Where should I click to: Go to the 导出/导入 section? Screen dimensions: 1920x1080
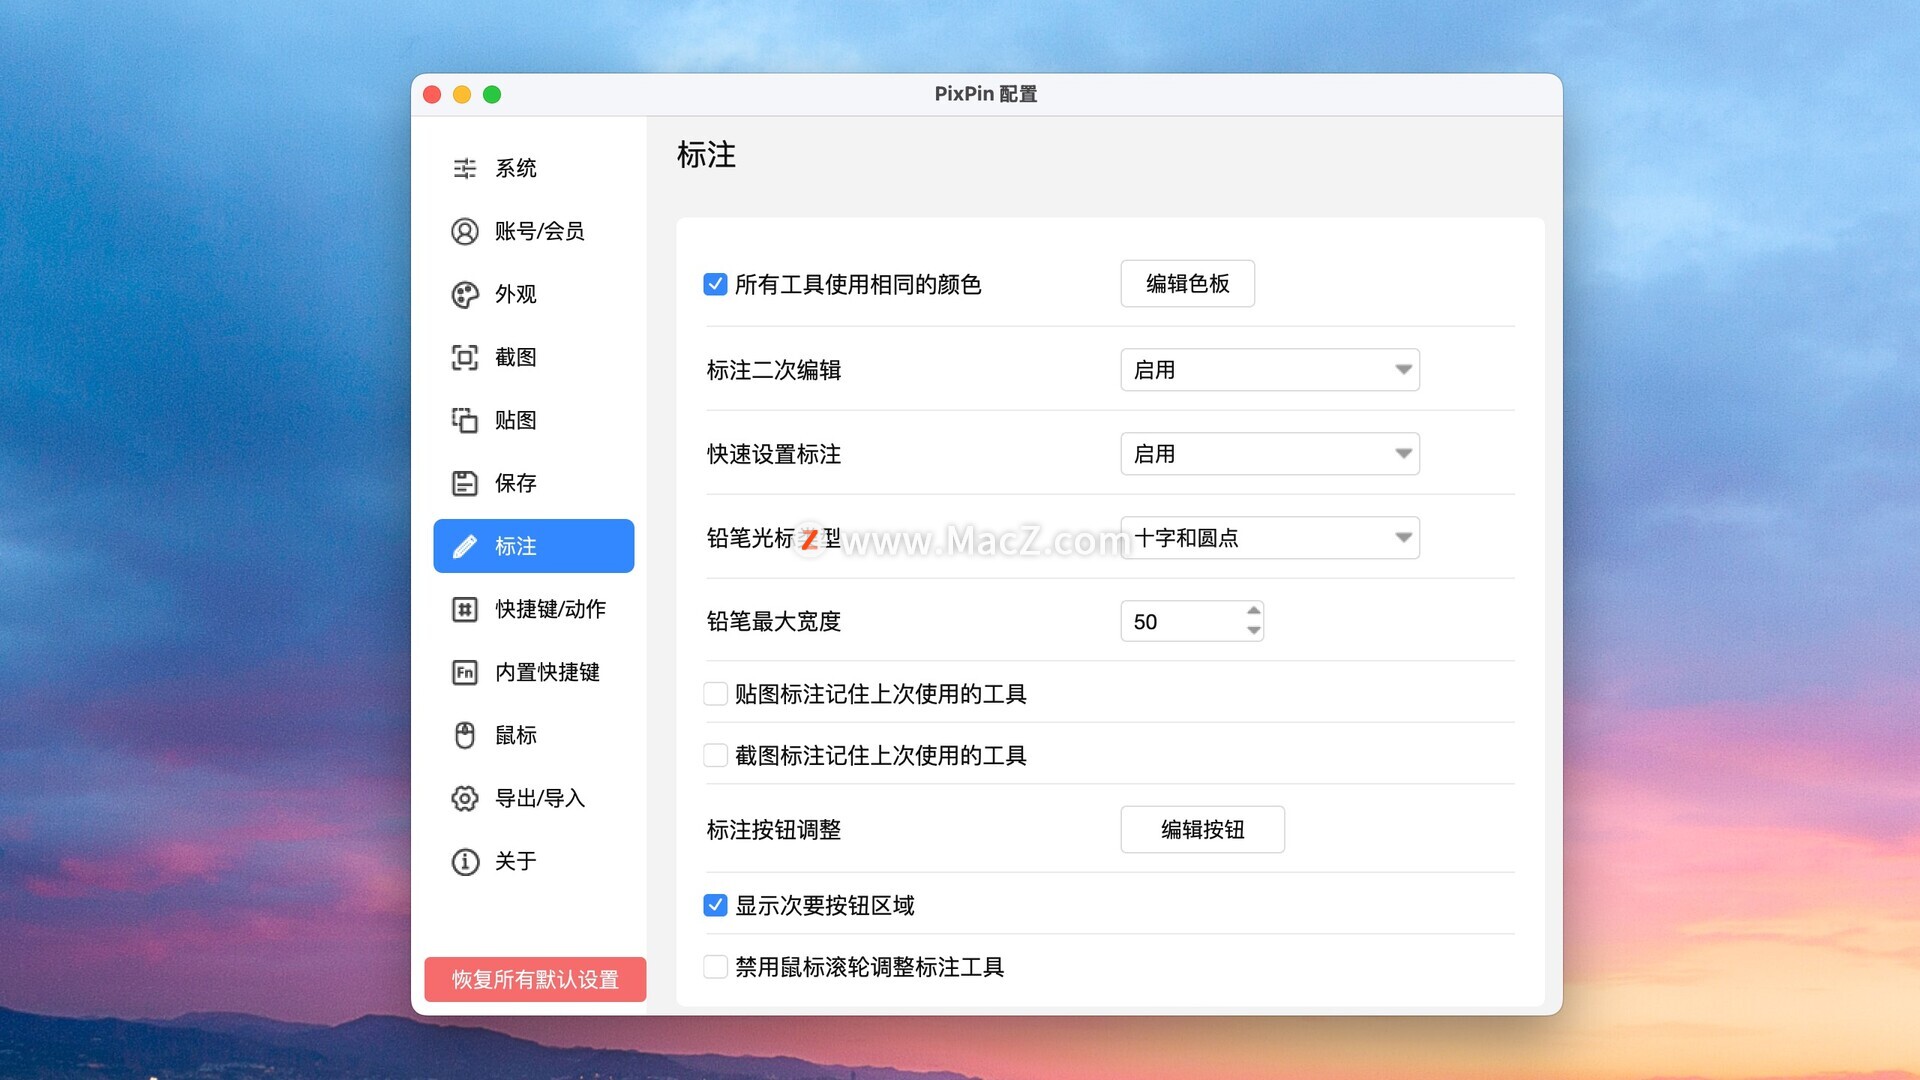[x=539, y=798]
